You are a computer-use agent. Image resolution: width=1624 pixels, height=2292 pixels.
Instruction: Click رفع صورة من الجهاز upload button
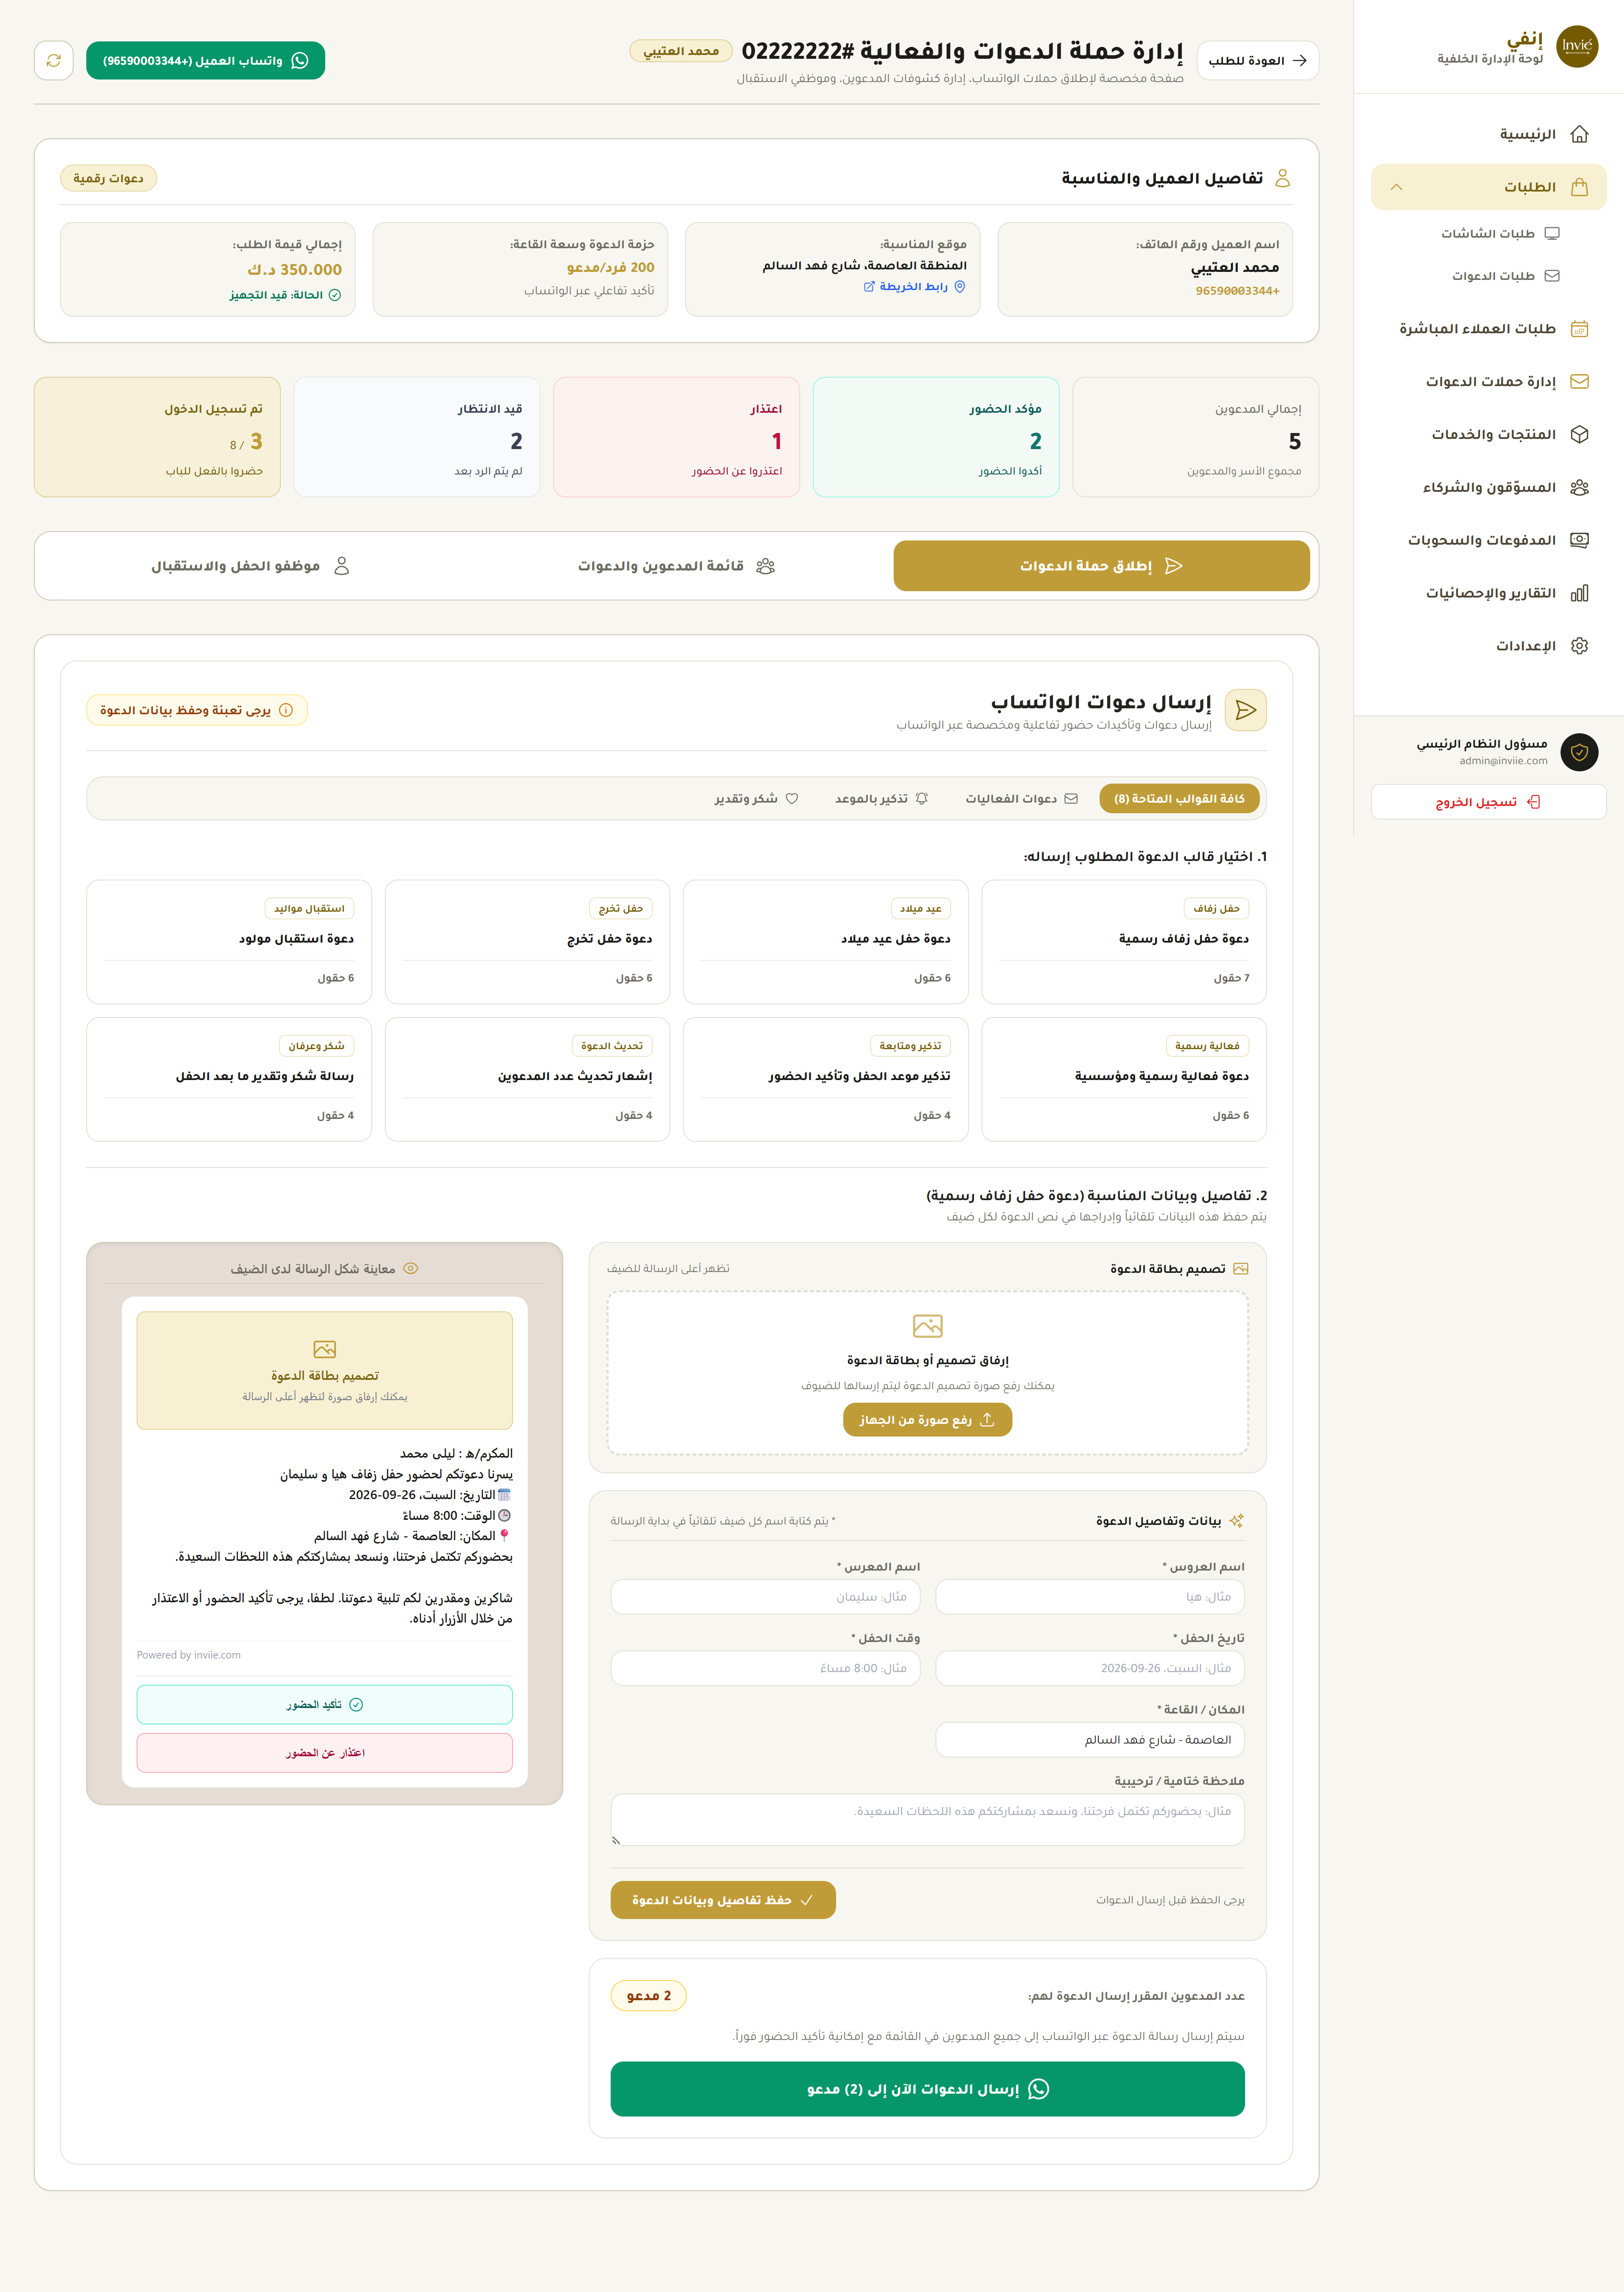click(x=928, y=1420)
